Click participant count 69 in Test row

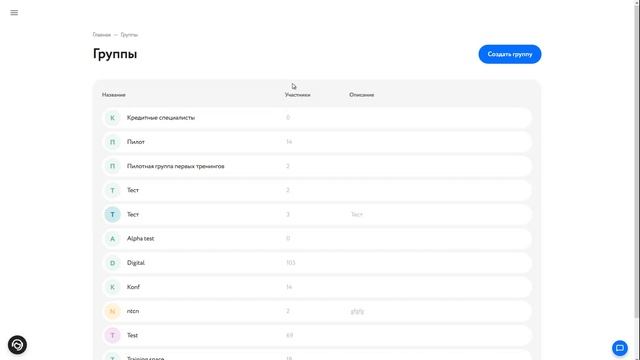pos(289,335)
